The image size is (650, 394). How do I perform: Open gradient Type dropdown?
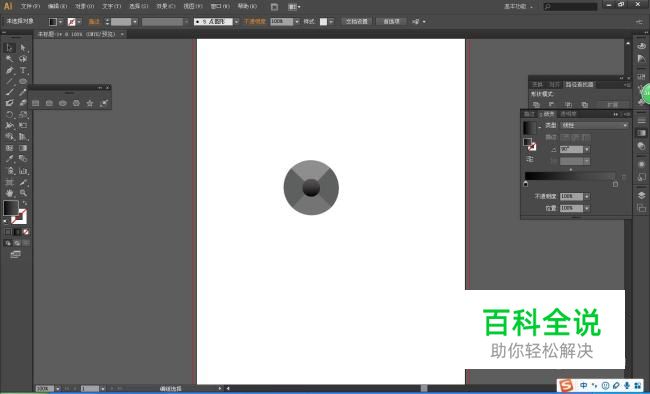click(594, 125)
